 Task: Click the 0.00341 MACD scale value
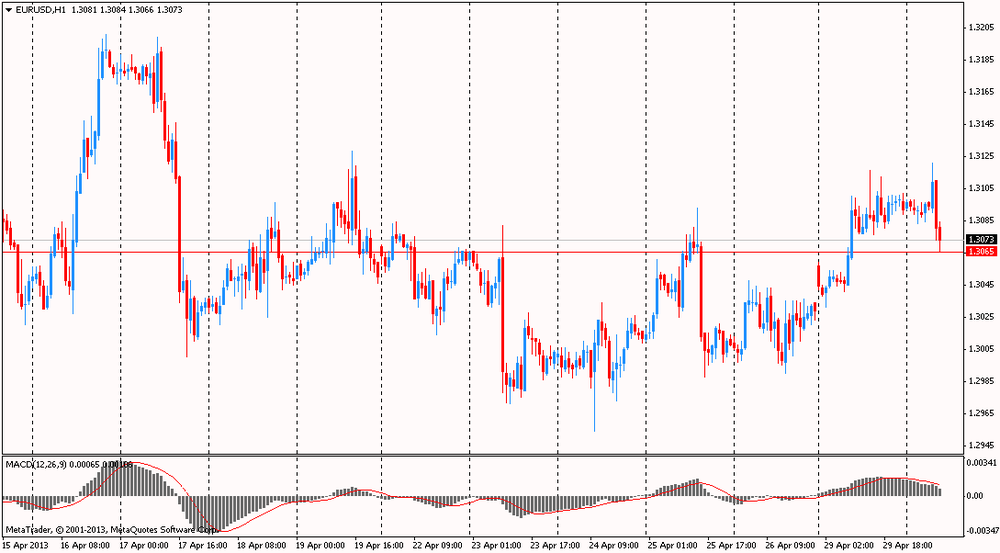click(980, 462)
